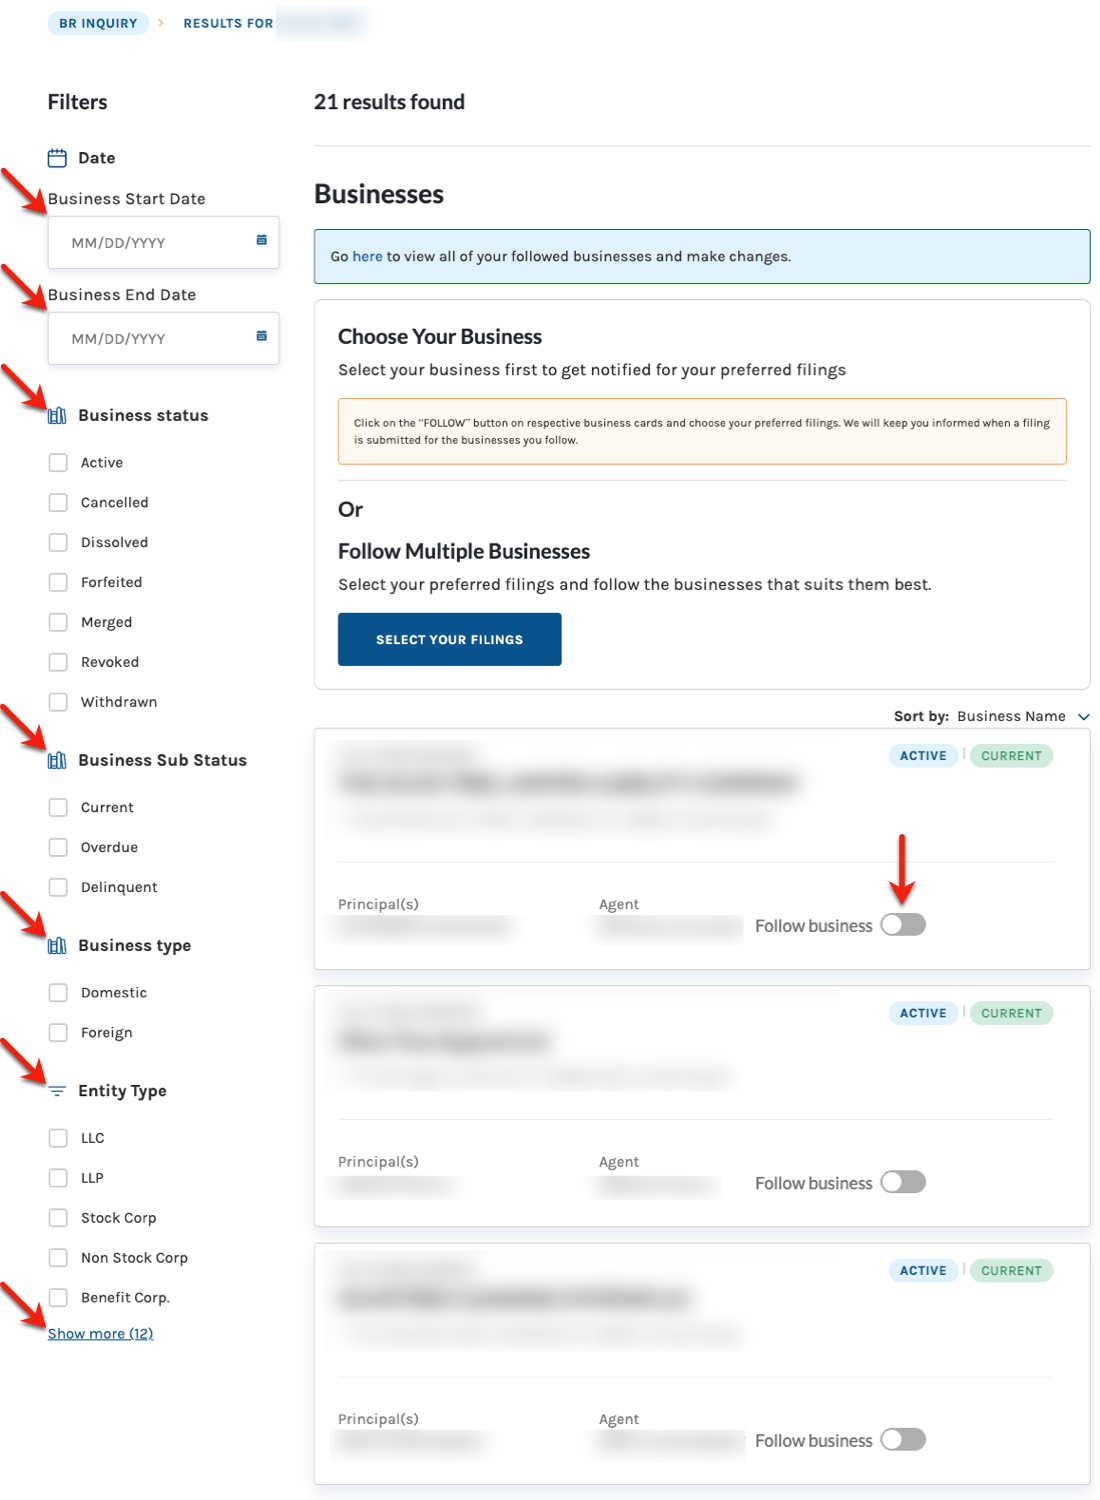Expand entity types via Show more (12)
Screen dimensions: 1100x1500
101,1334
